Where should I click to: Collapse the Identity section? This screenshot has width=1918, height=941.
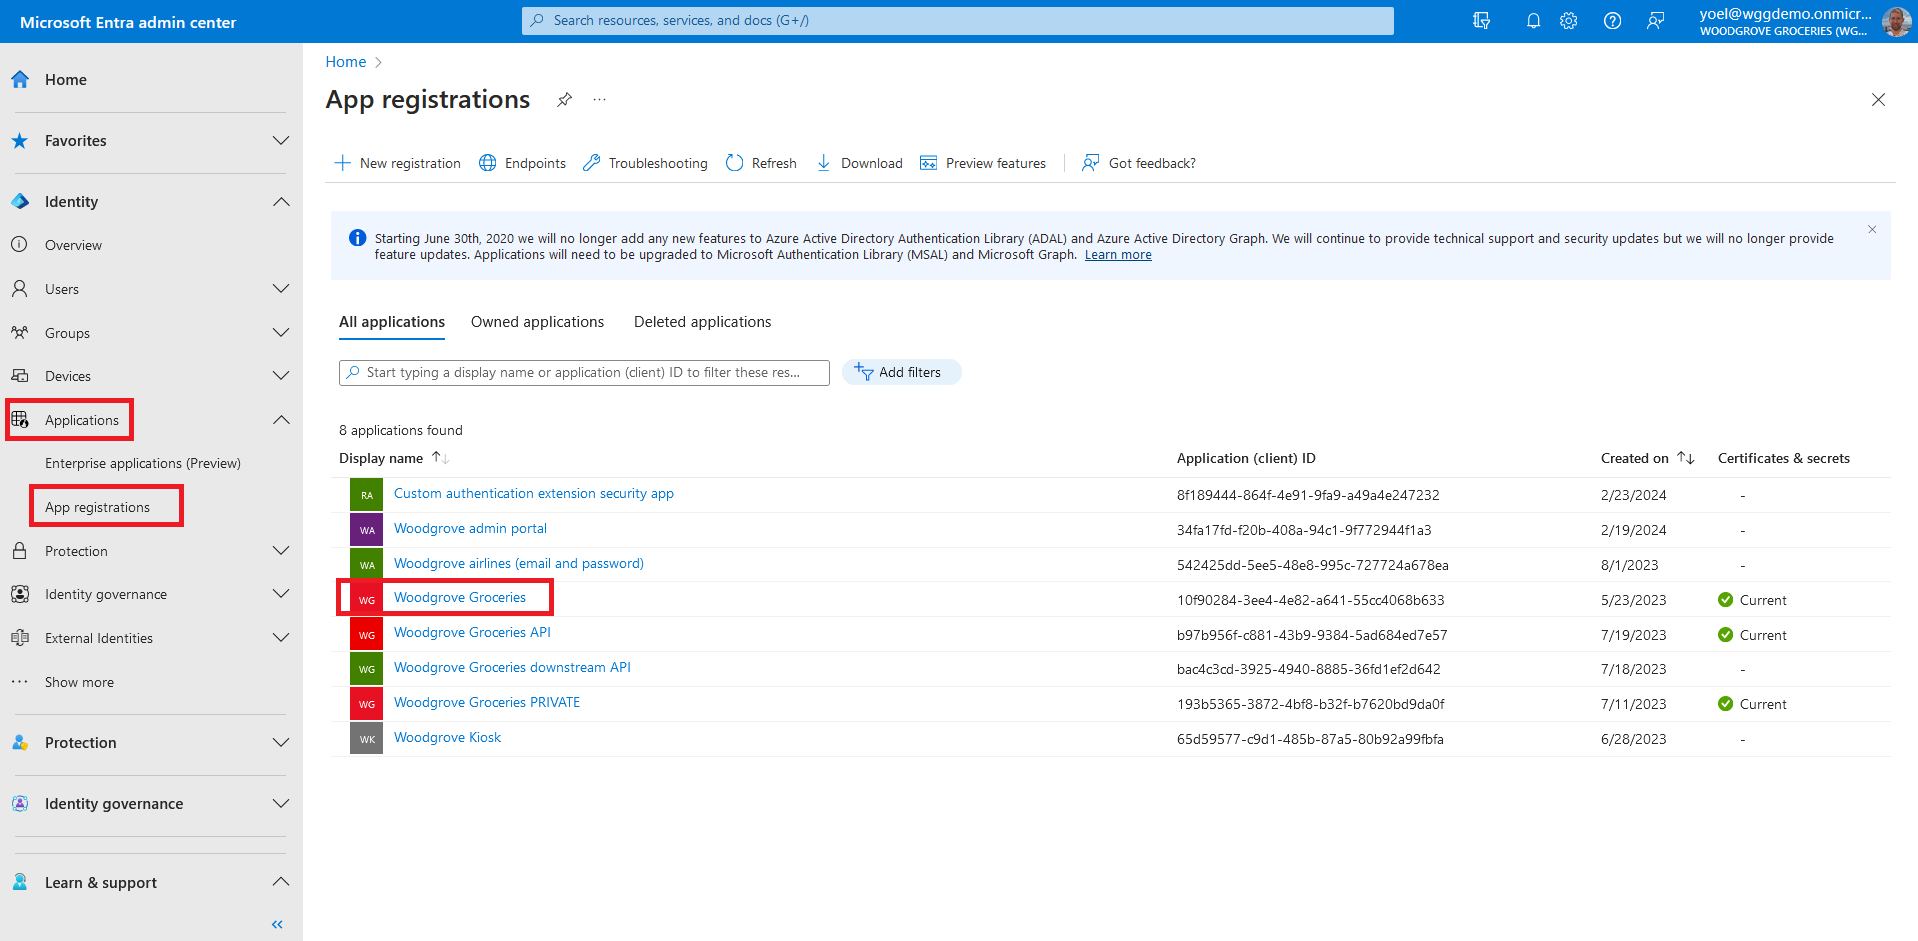(281, 202)
